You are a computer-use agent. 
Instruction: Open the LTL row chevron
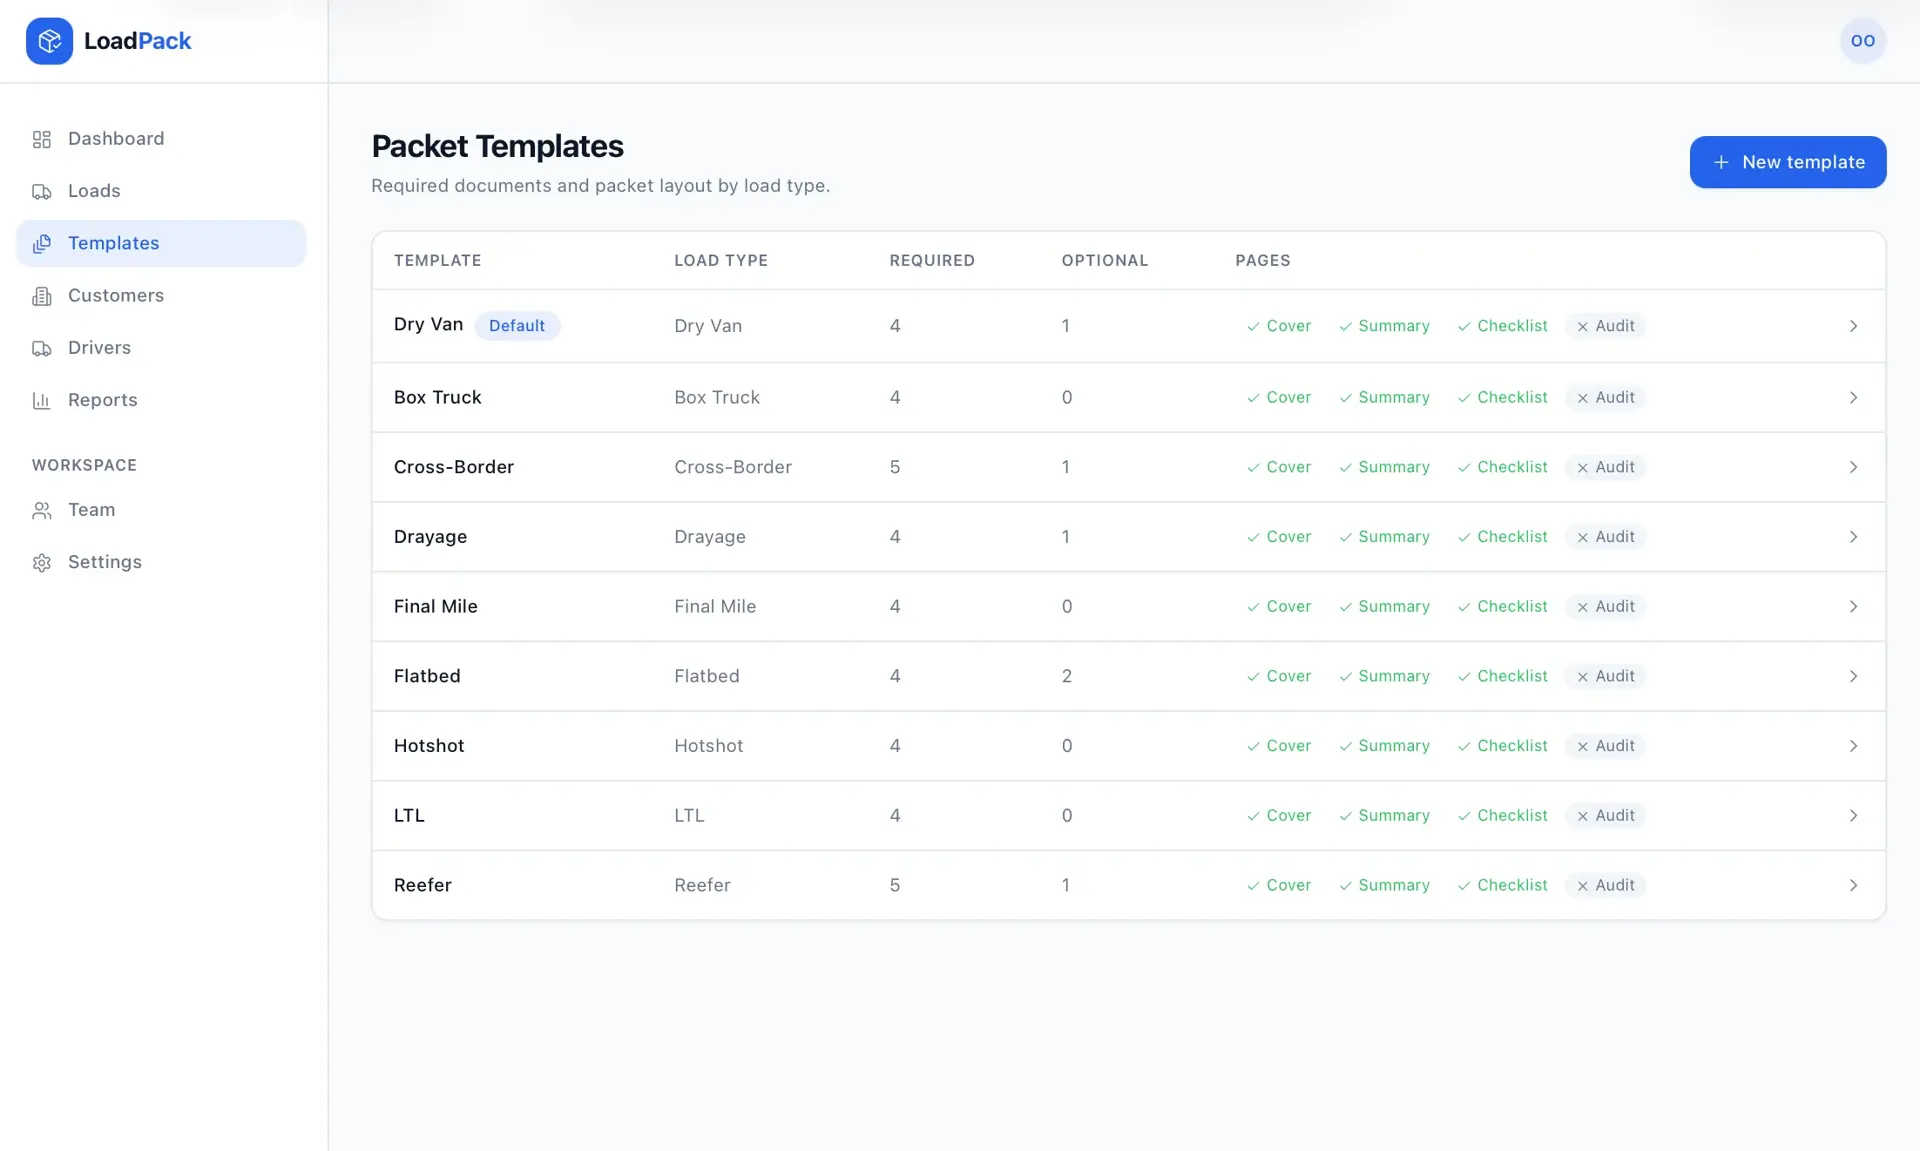pyautogui.click(x=1853, y=816)
